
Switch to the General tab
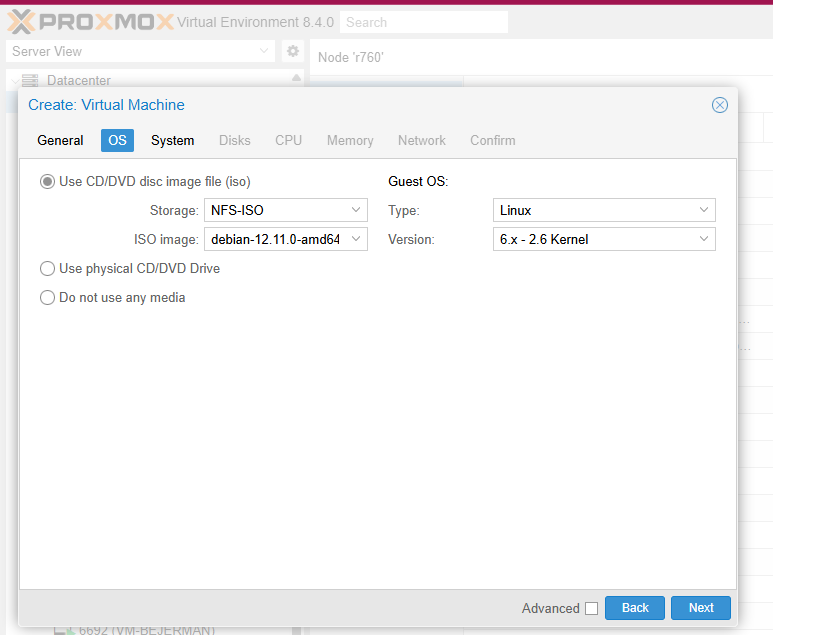[60, 140]
